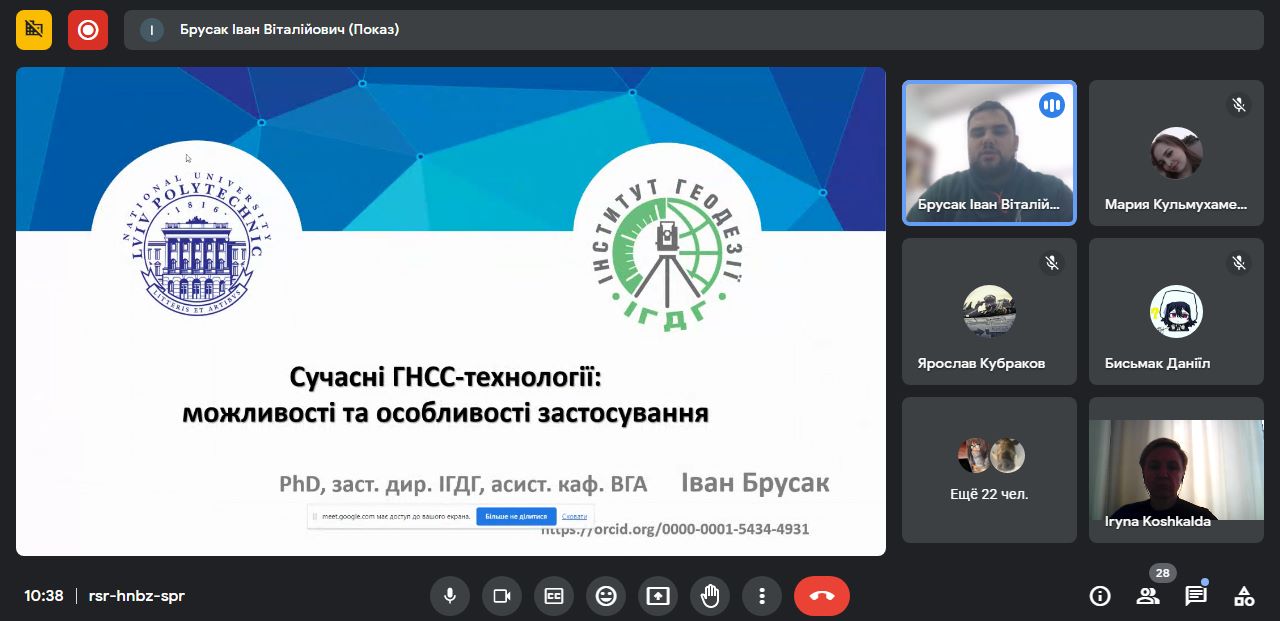
Task: Click the present screen button
Action: tap(658, 596)
